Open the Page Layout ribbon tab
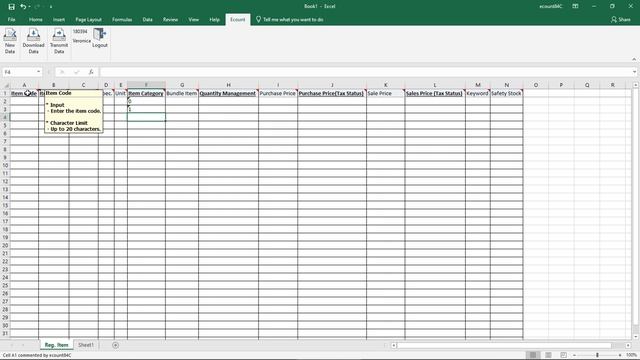The image size is (640, 360). 89,20
